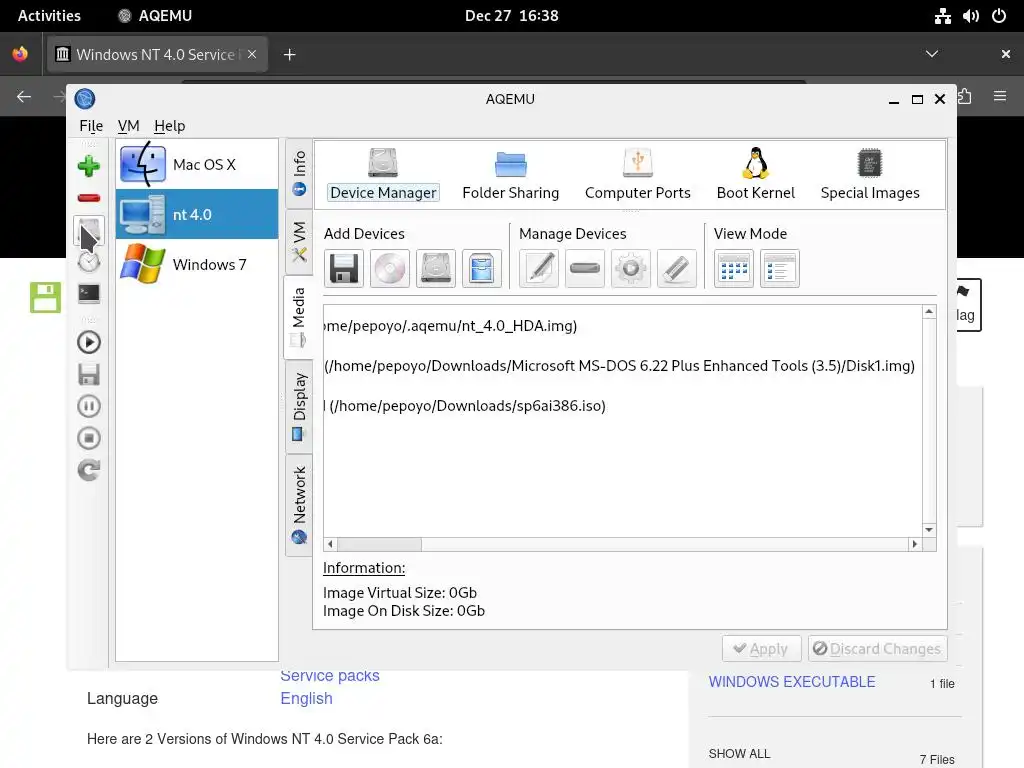The image size is (1024, 768).
Task: Open the WINDOWS EXECUTABLE download link
Action: pos(792,682)
